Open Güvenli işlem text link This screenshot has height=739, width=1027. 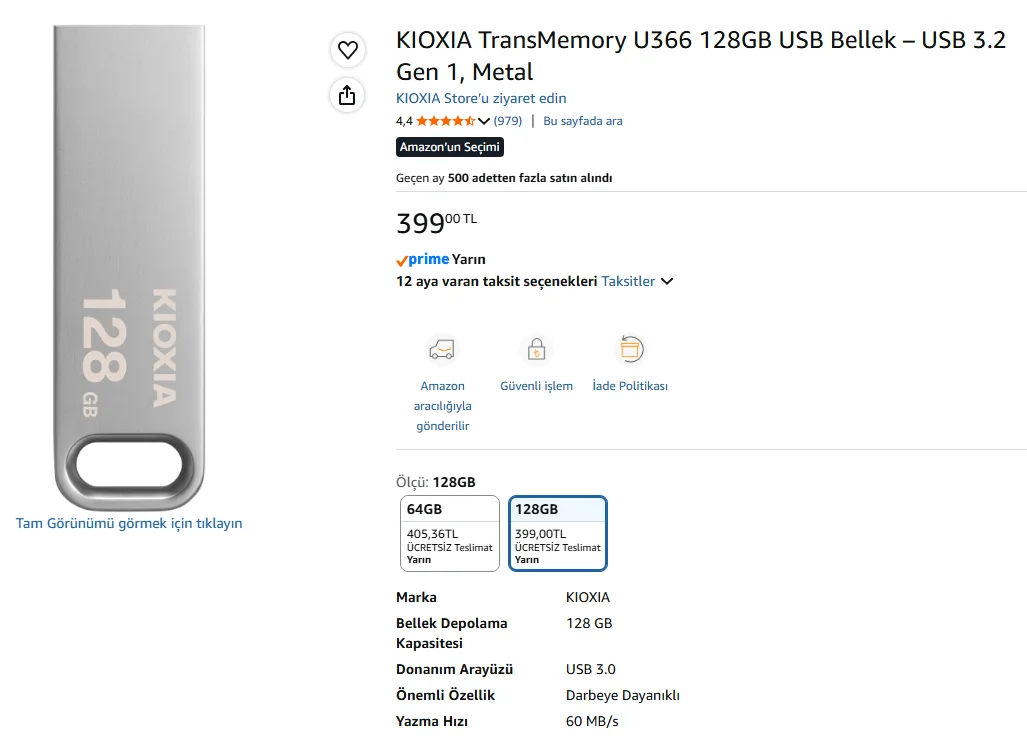(x=536, y=386)
